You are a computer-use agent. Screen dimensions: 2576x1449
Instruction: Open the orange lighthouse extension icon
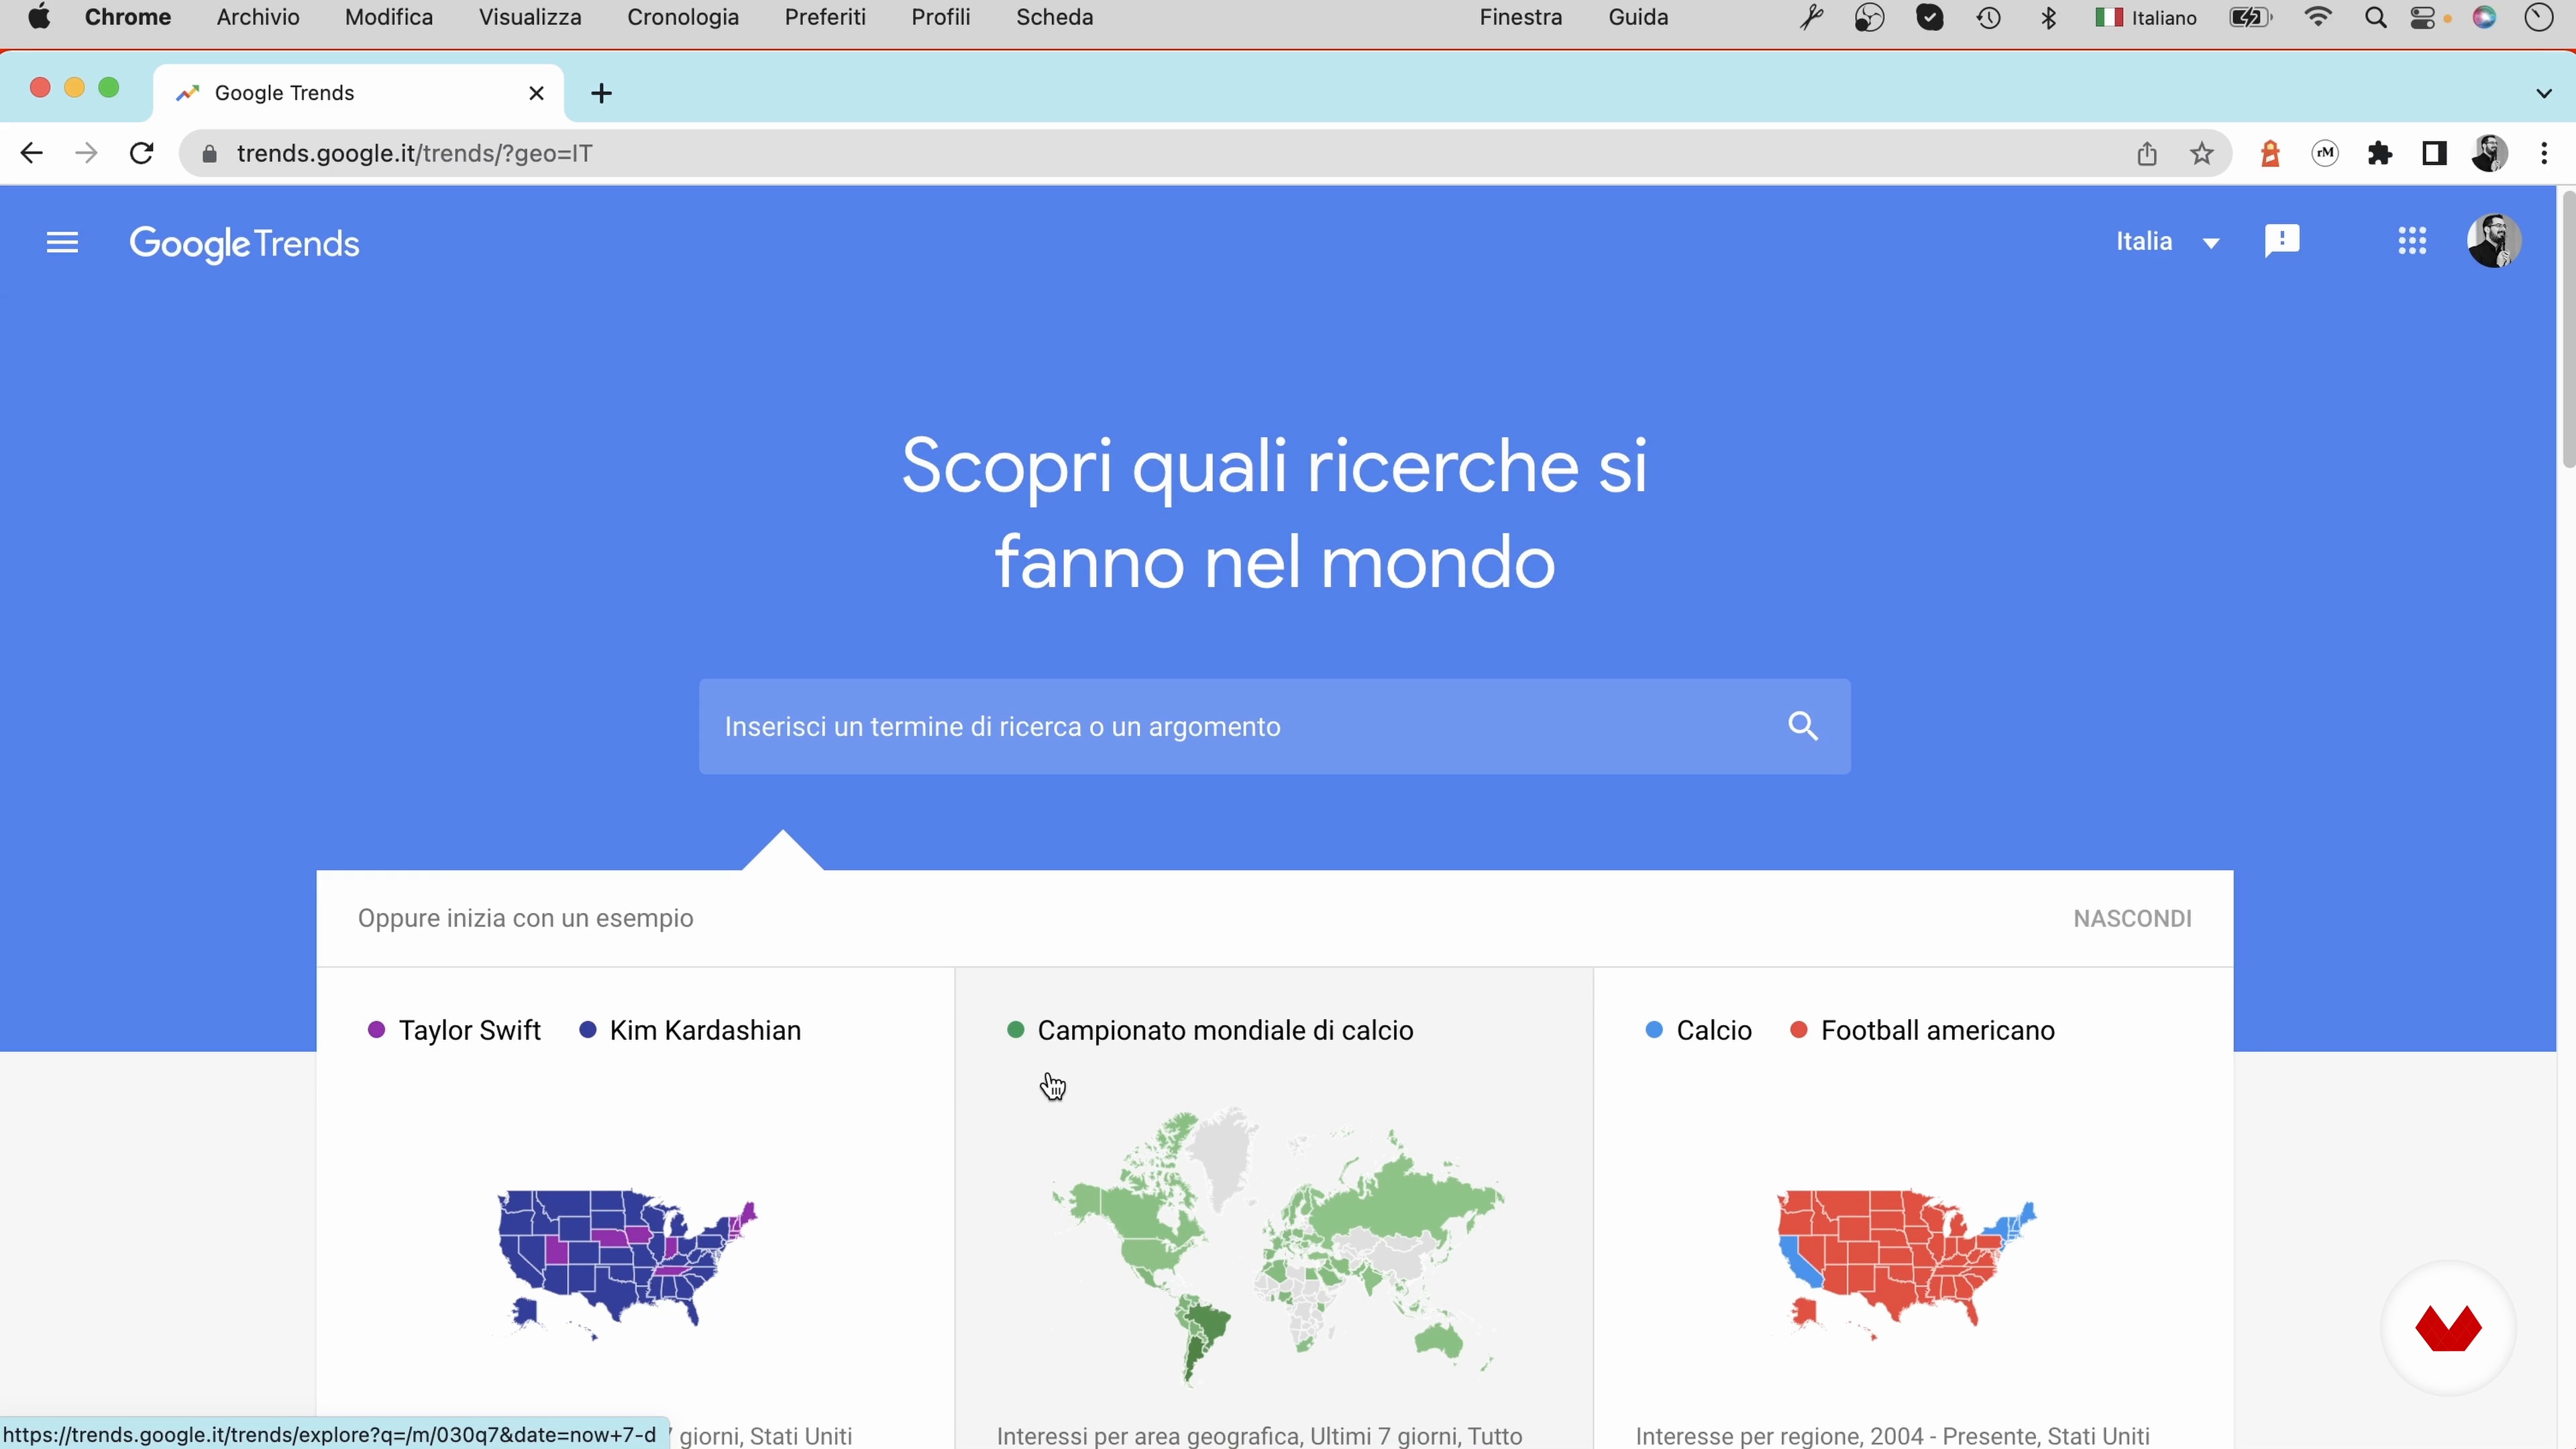point(2270,153)
